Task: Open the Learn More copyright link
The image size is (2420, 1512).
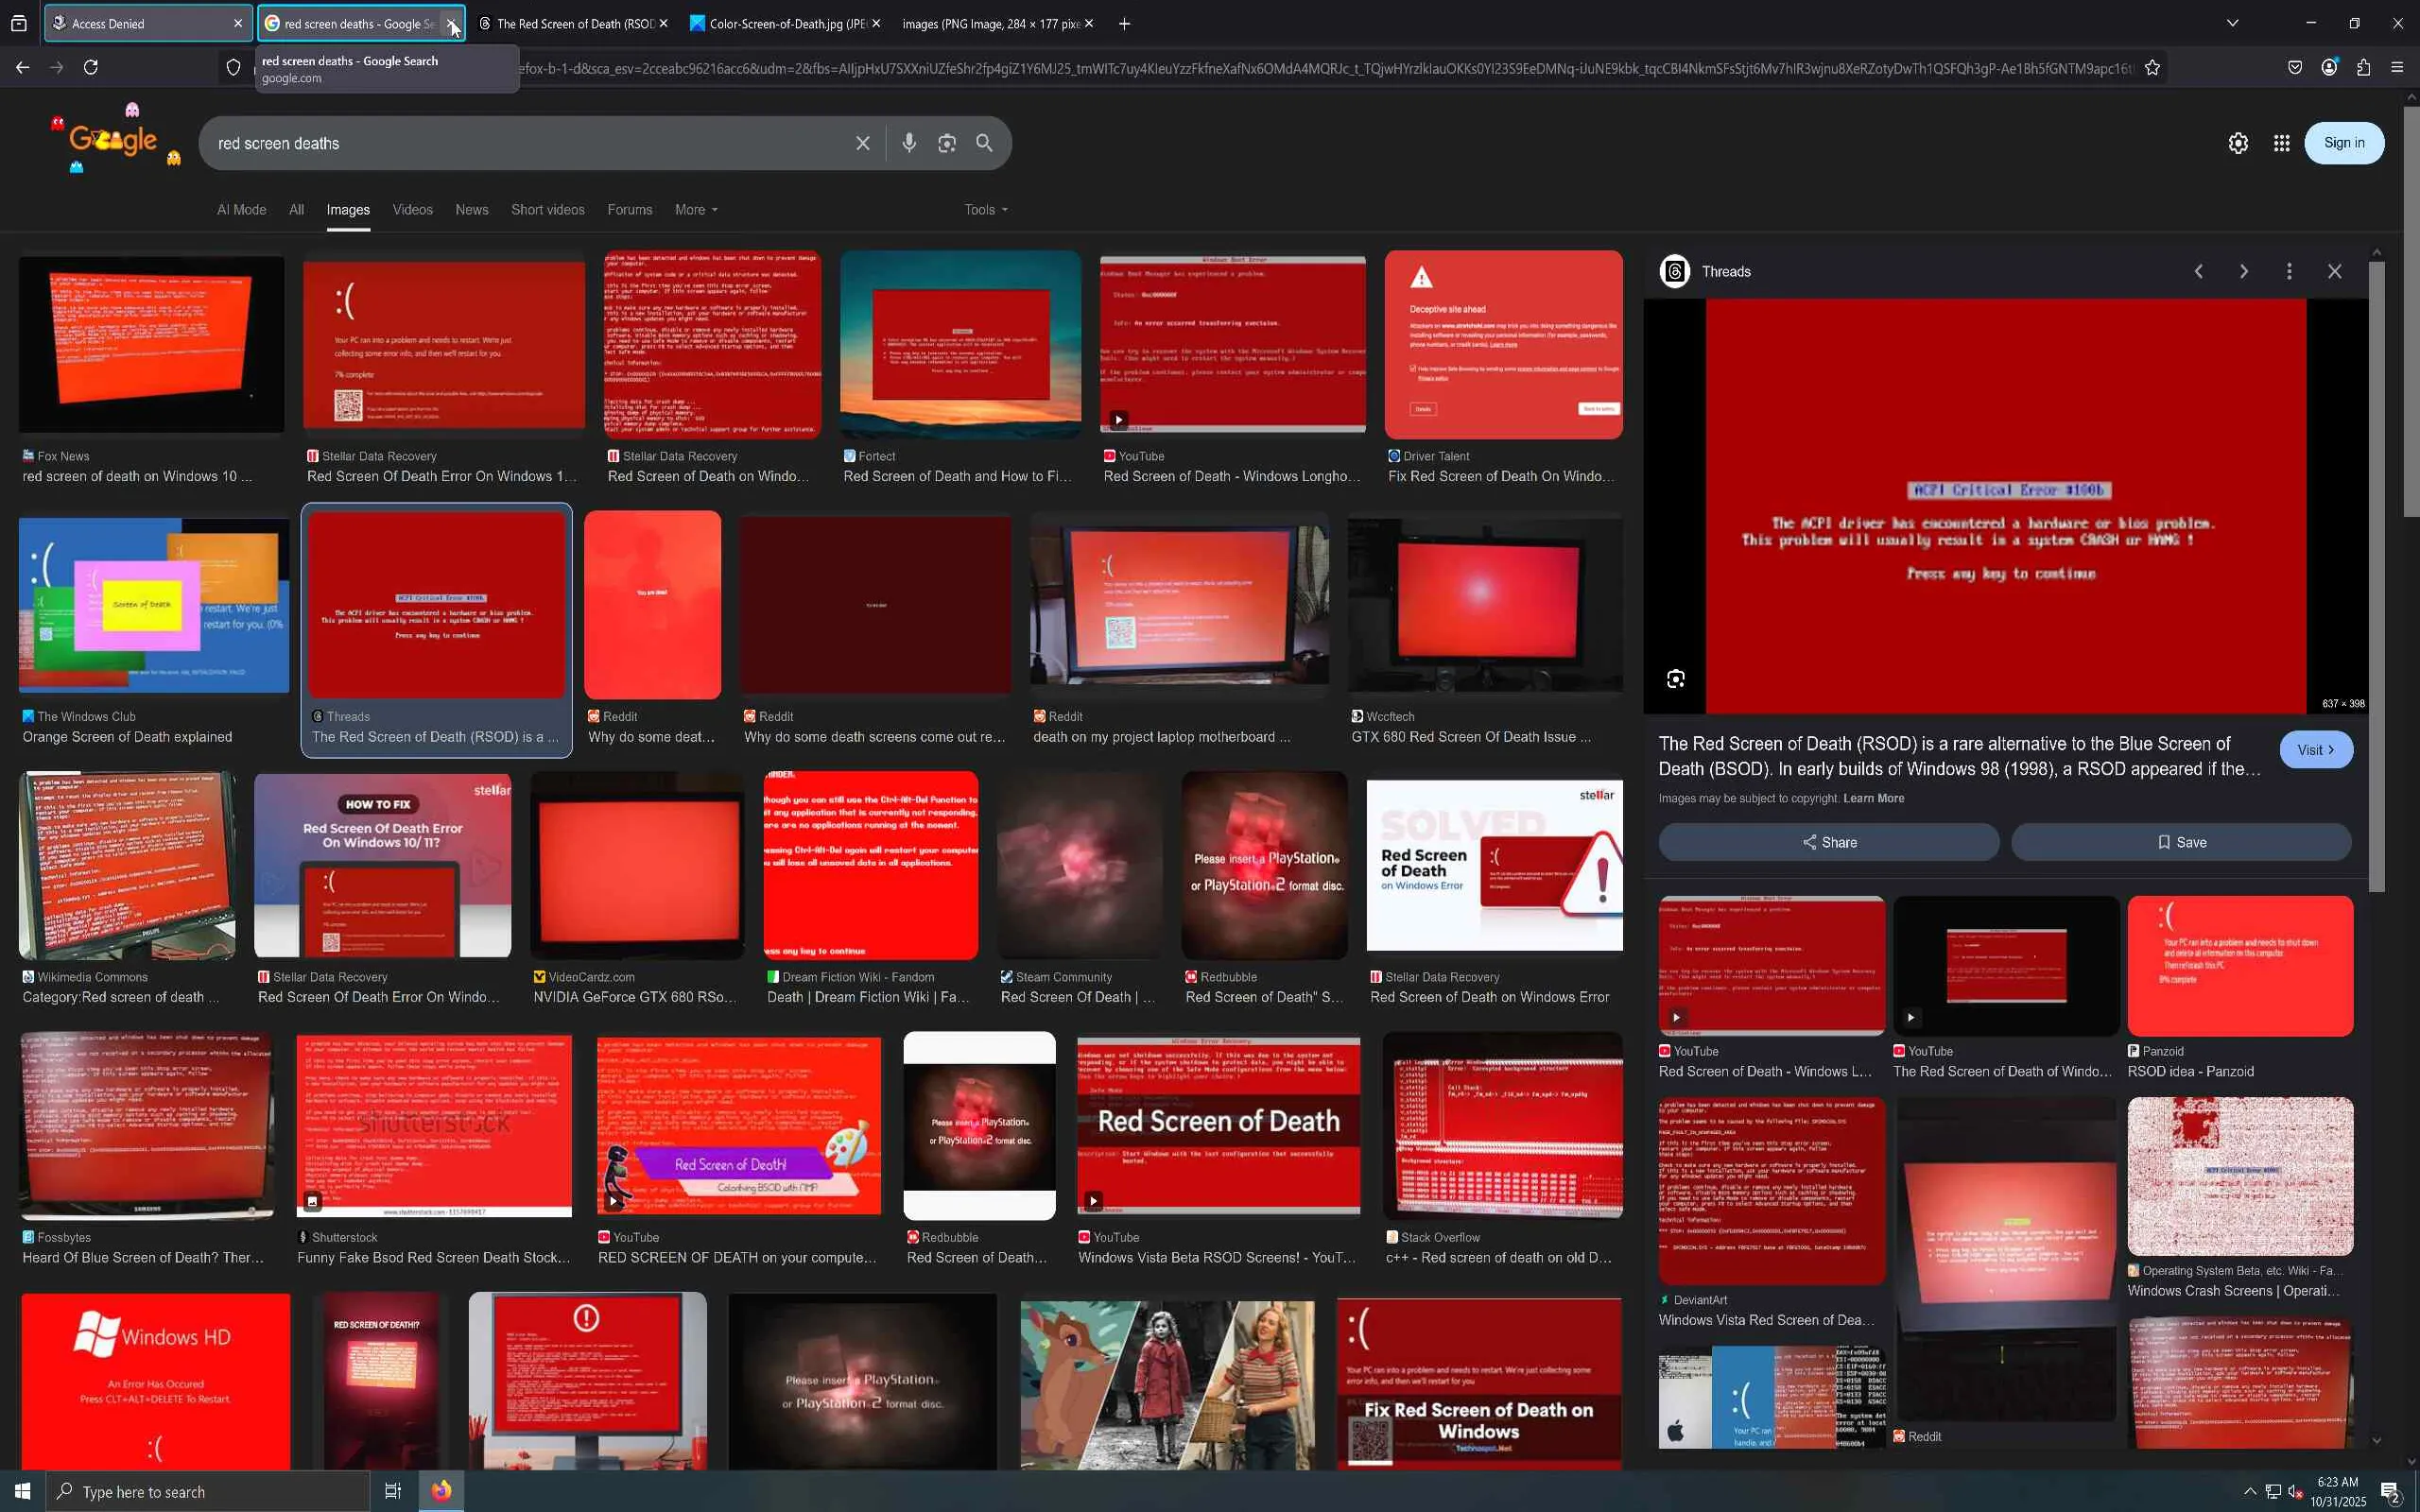Action: [x=1873, y=798]
